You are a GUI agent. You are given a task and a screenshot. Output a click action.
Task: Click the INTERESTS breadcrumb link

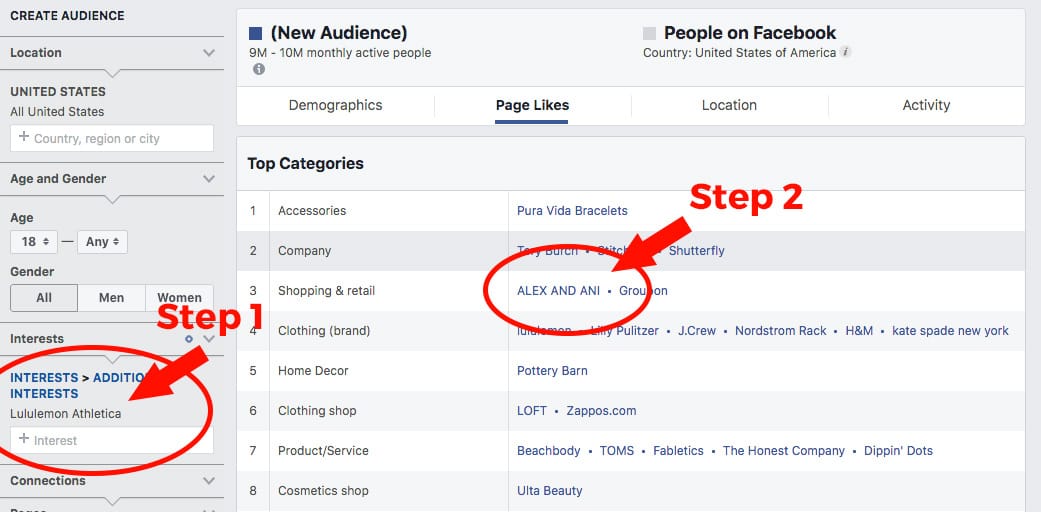tap(44, 377)
